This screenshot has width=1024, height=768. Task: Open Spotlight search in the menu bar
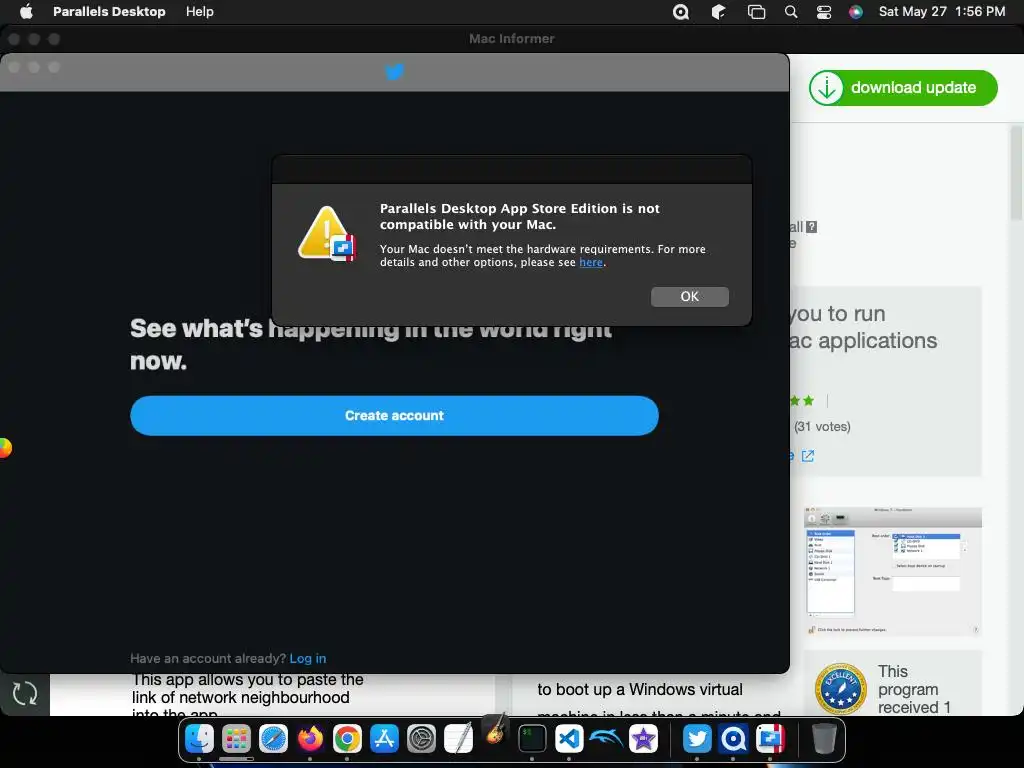click(791, 12)
